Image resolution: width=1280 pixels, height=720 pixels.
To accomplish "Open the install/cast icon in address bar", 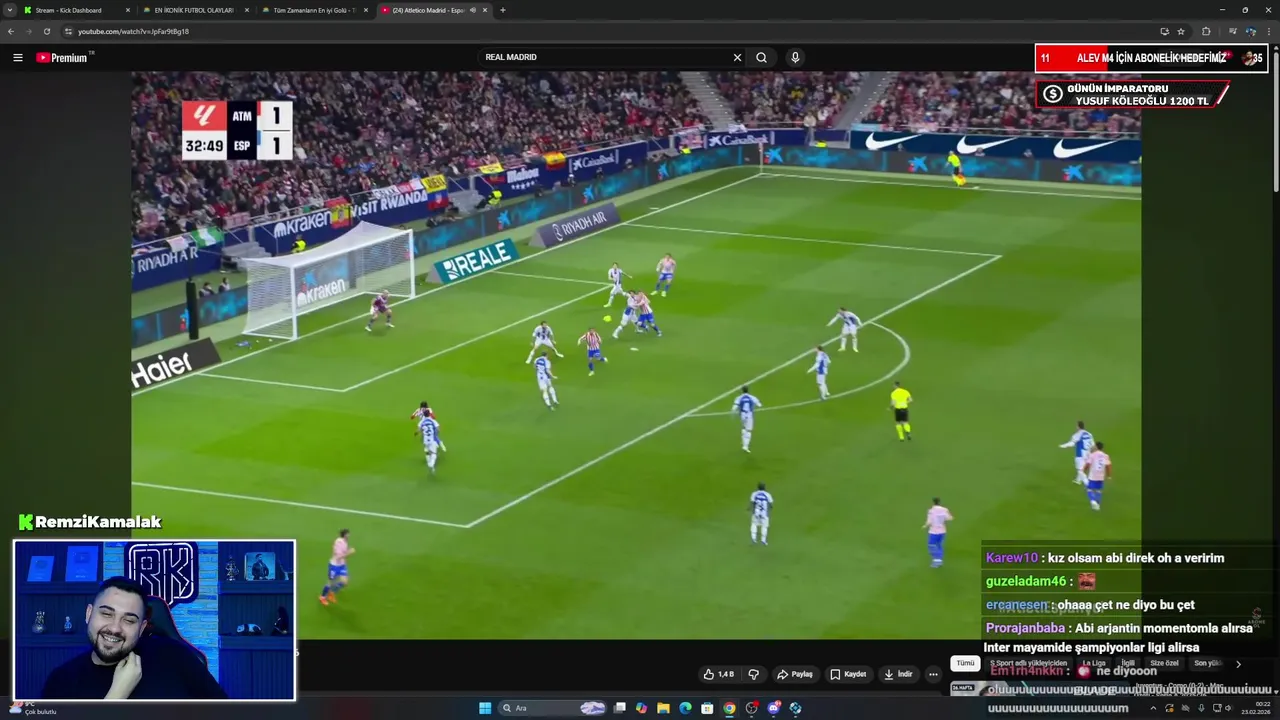I will 1164,31.
